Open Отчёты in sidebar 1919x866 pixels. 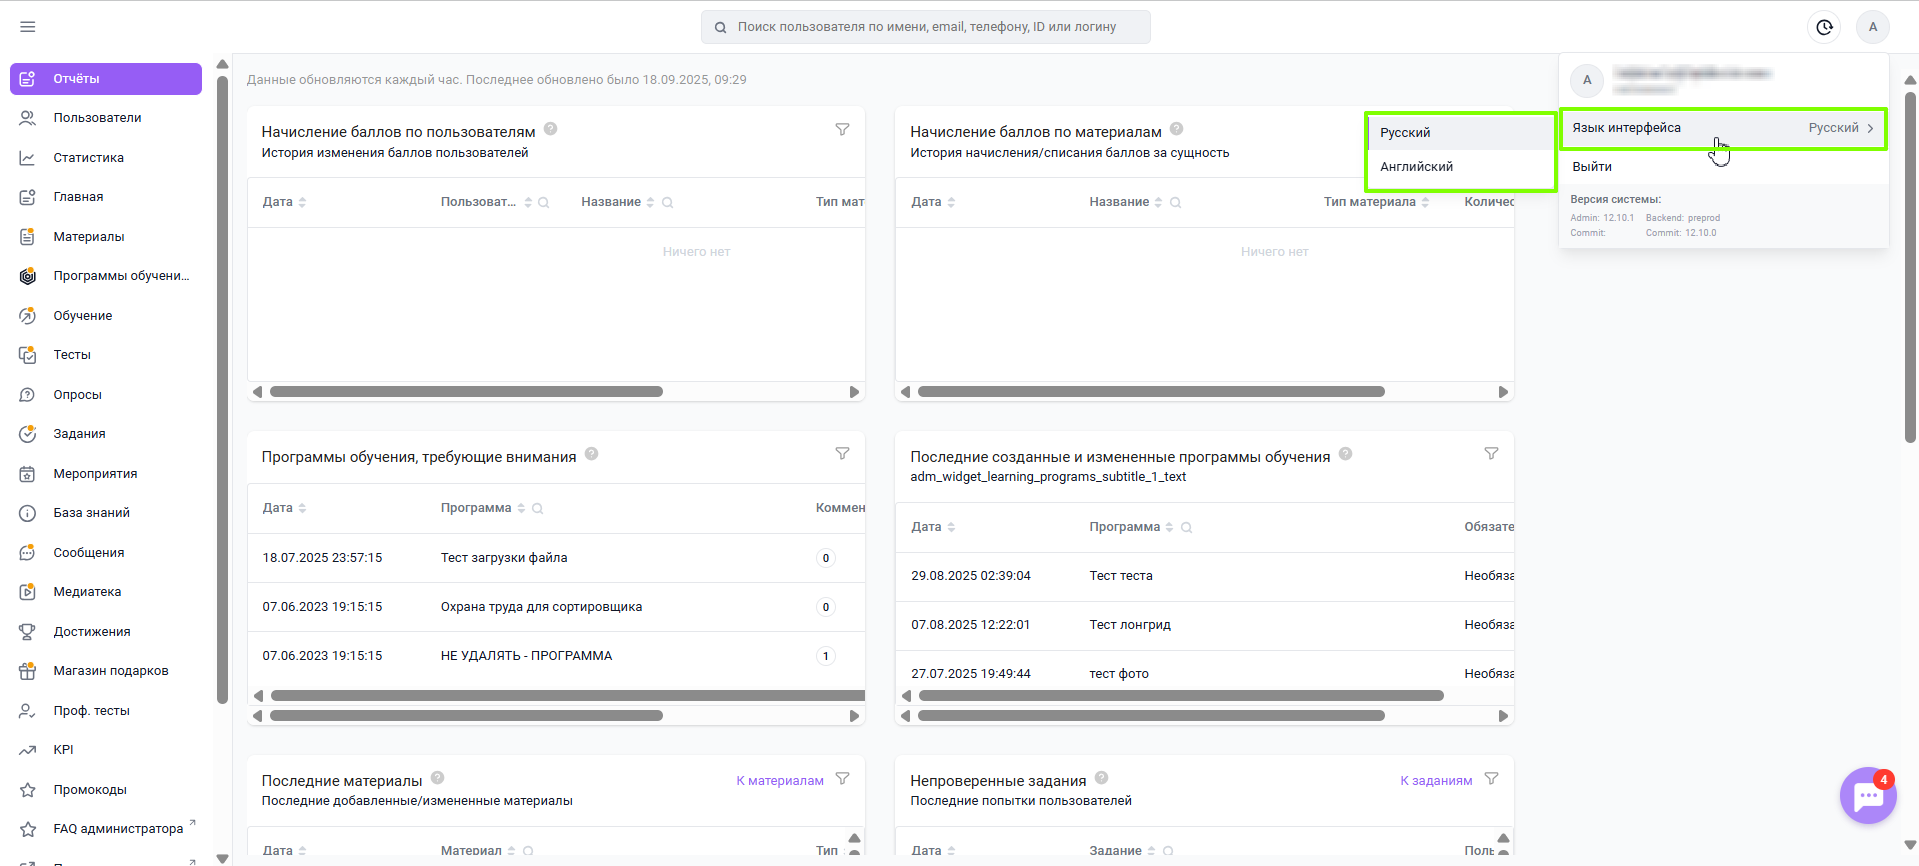[x=106, y=79]
